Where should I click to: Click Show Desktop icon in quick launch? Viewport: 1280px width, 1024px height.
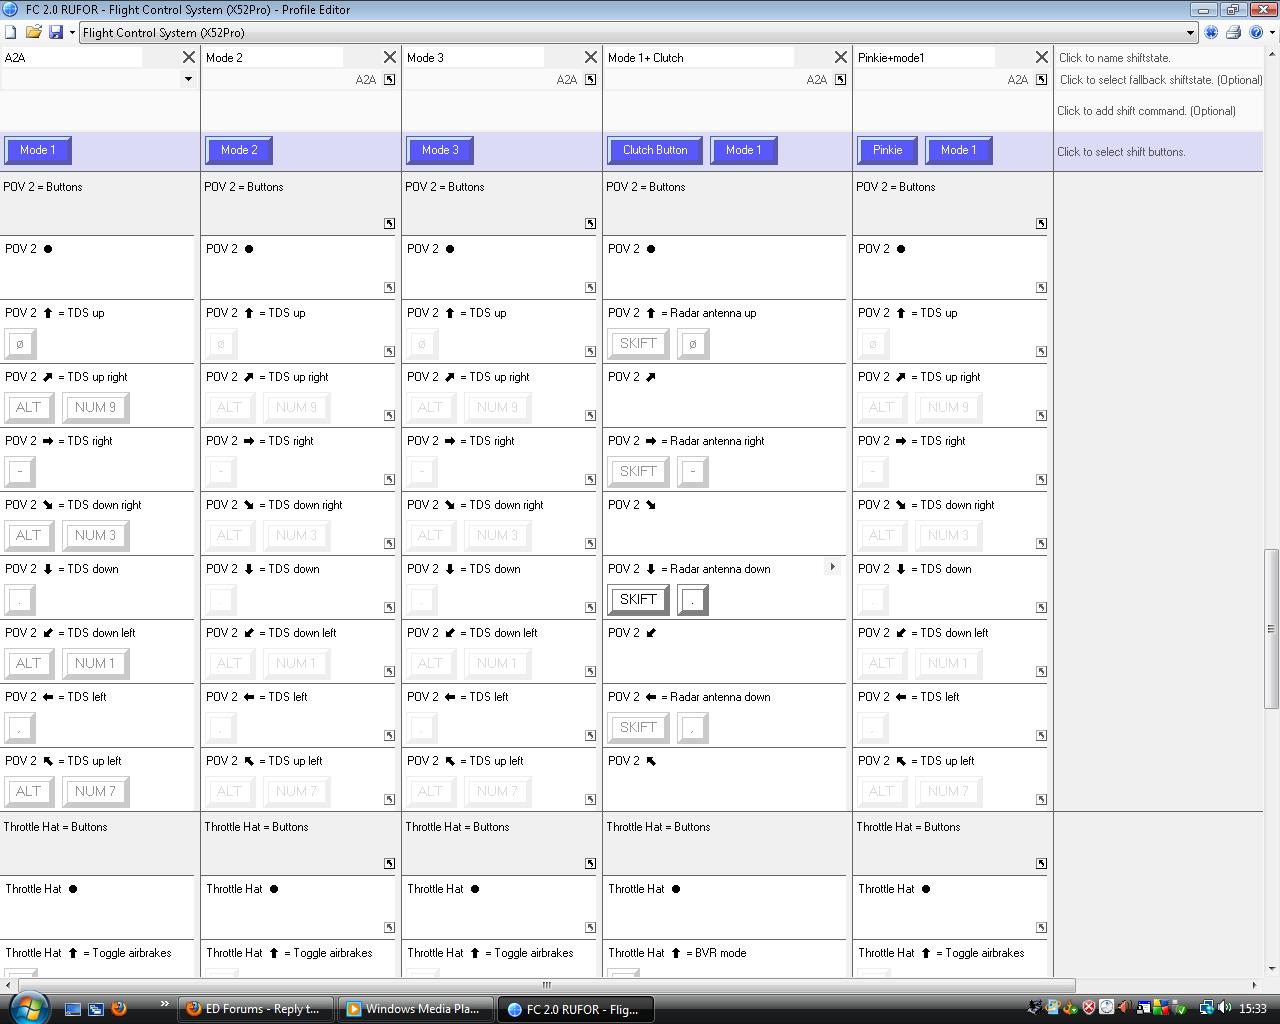[73, 1008]
